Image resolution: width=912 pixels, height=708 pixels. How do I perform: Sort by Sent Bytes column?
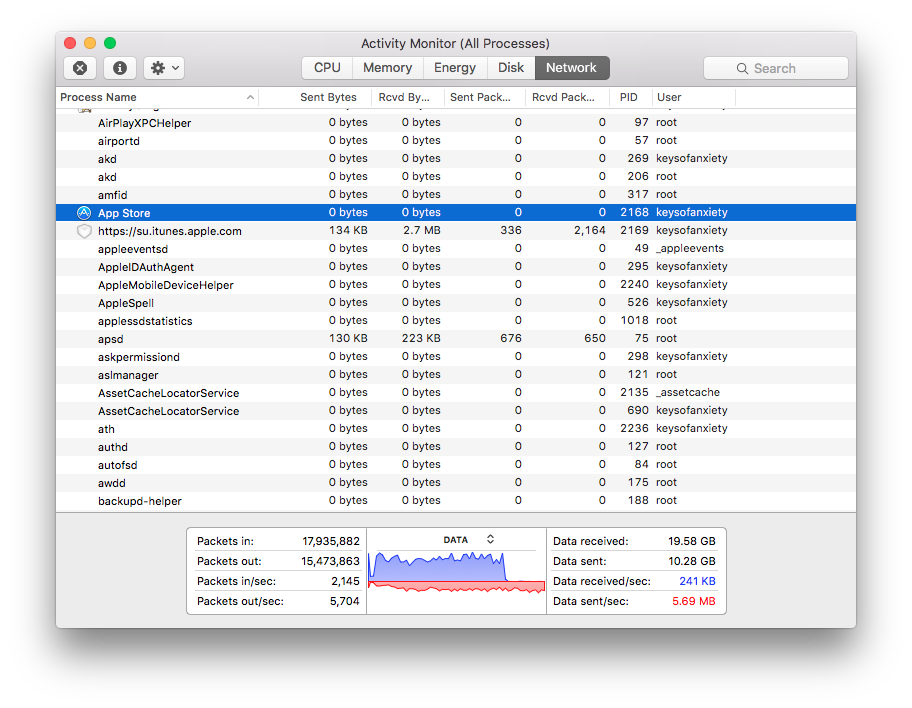(315, 97)
